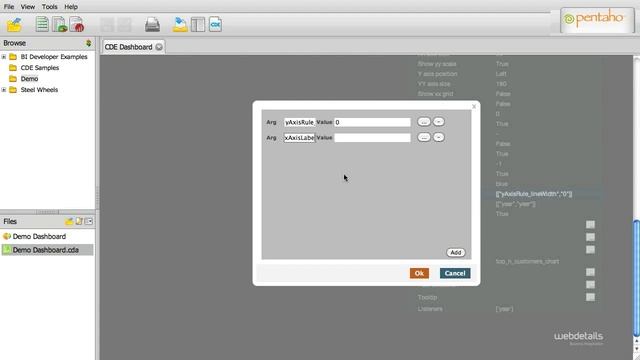
Task: Click the Add button in dialog
Action: pos(456,253)
